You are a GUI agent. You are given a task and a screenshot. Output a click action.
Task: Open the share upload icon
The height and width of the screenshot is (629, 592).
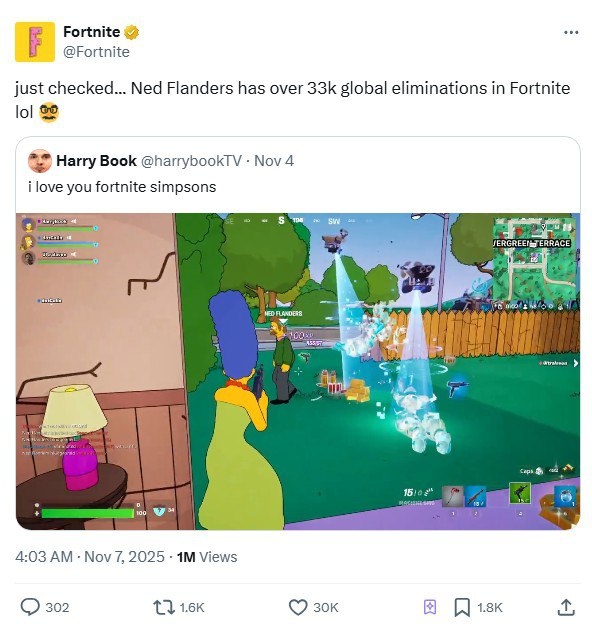tap(566, 607)
